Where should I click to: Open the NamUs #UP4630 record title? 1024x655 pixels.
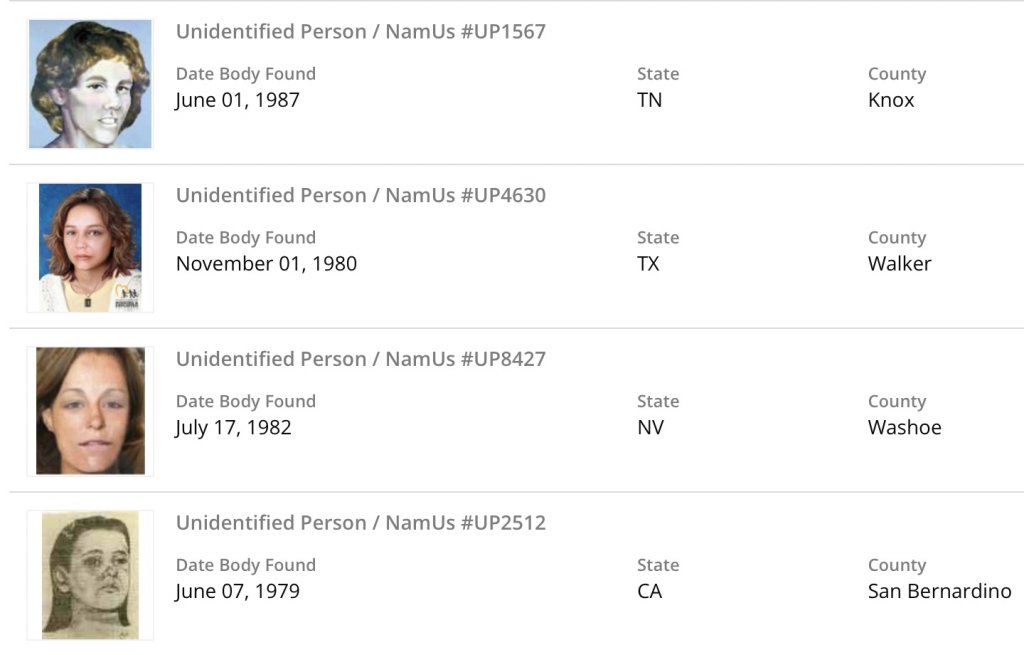pos(361,195)
